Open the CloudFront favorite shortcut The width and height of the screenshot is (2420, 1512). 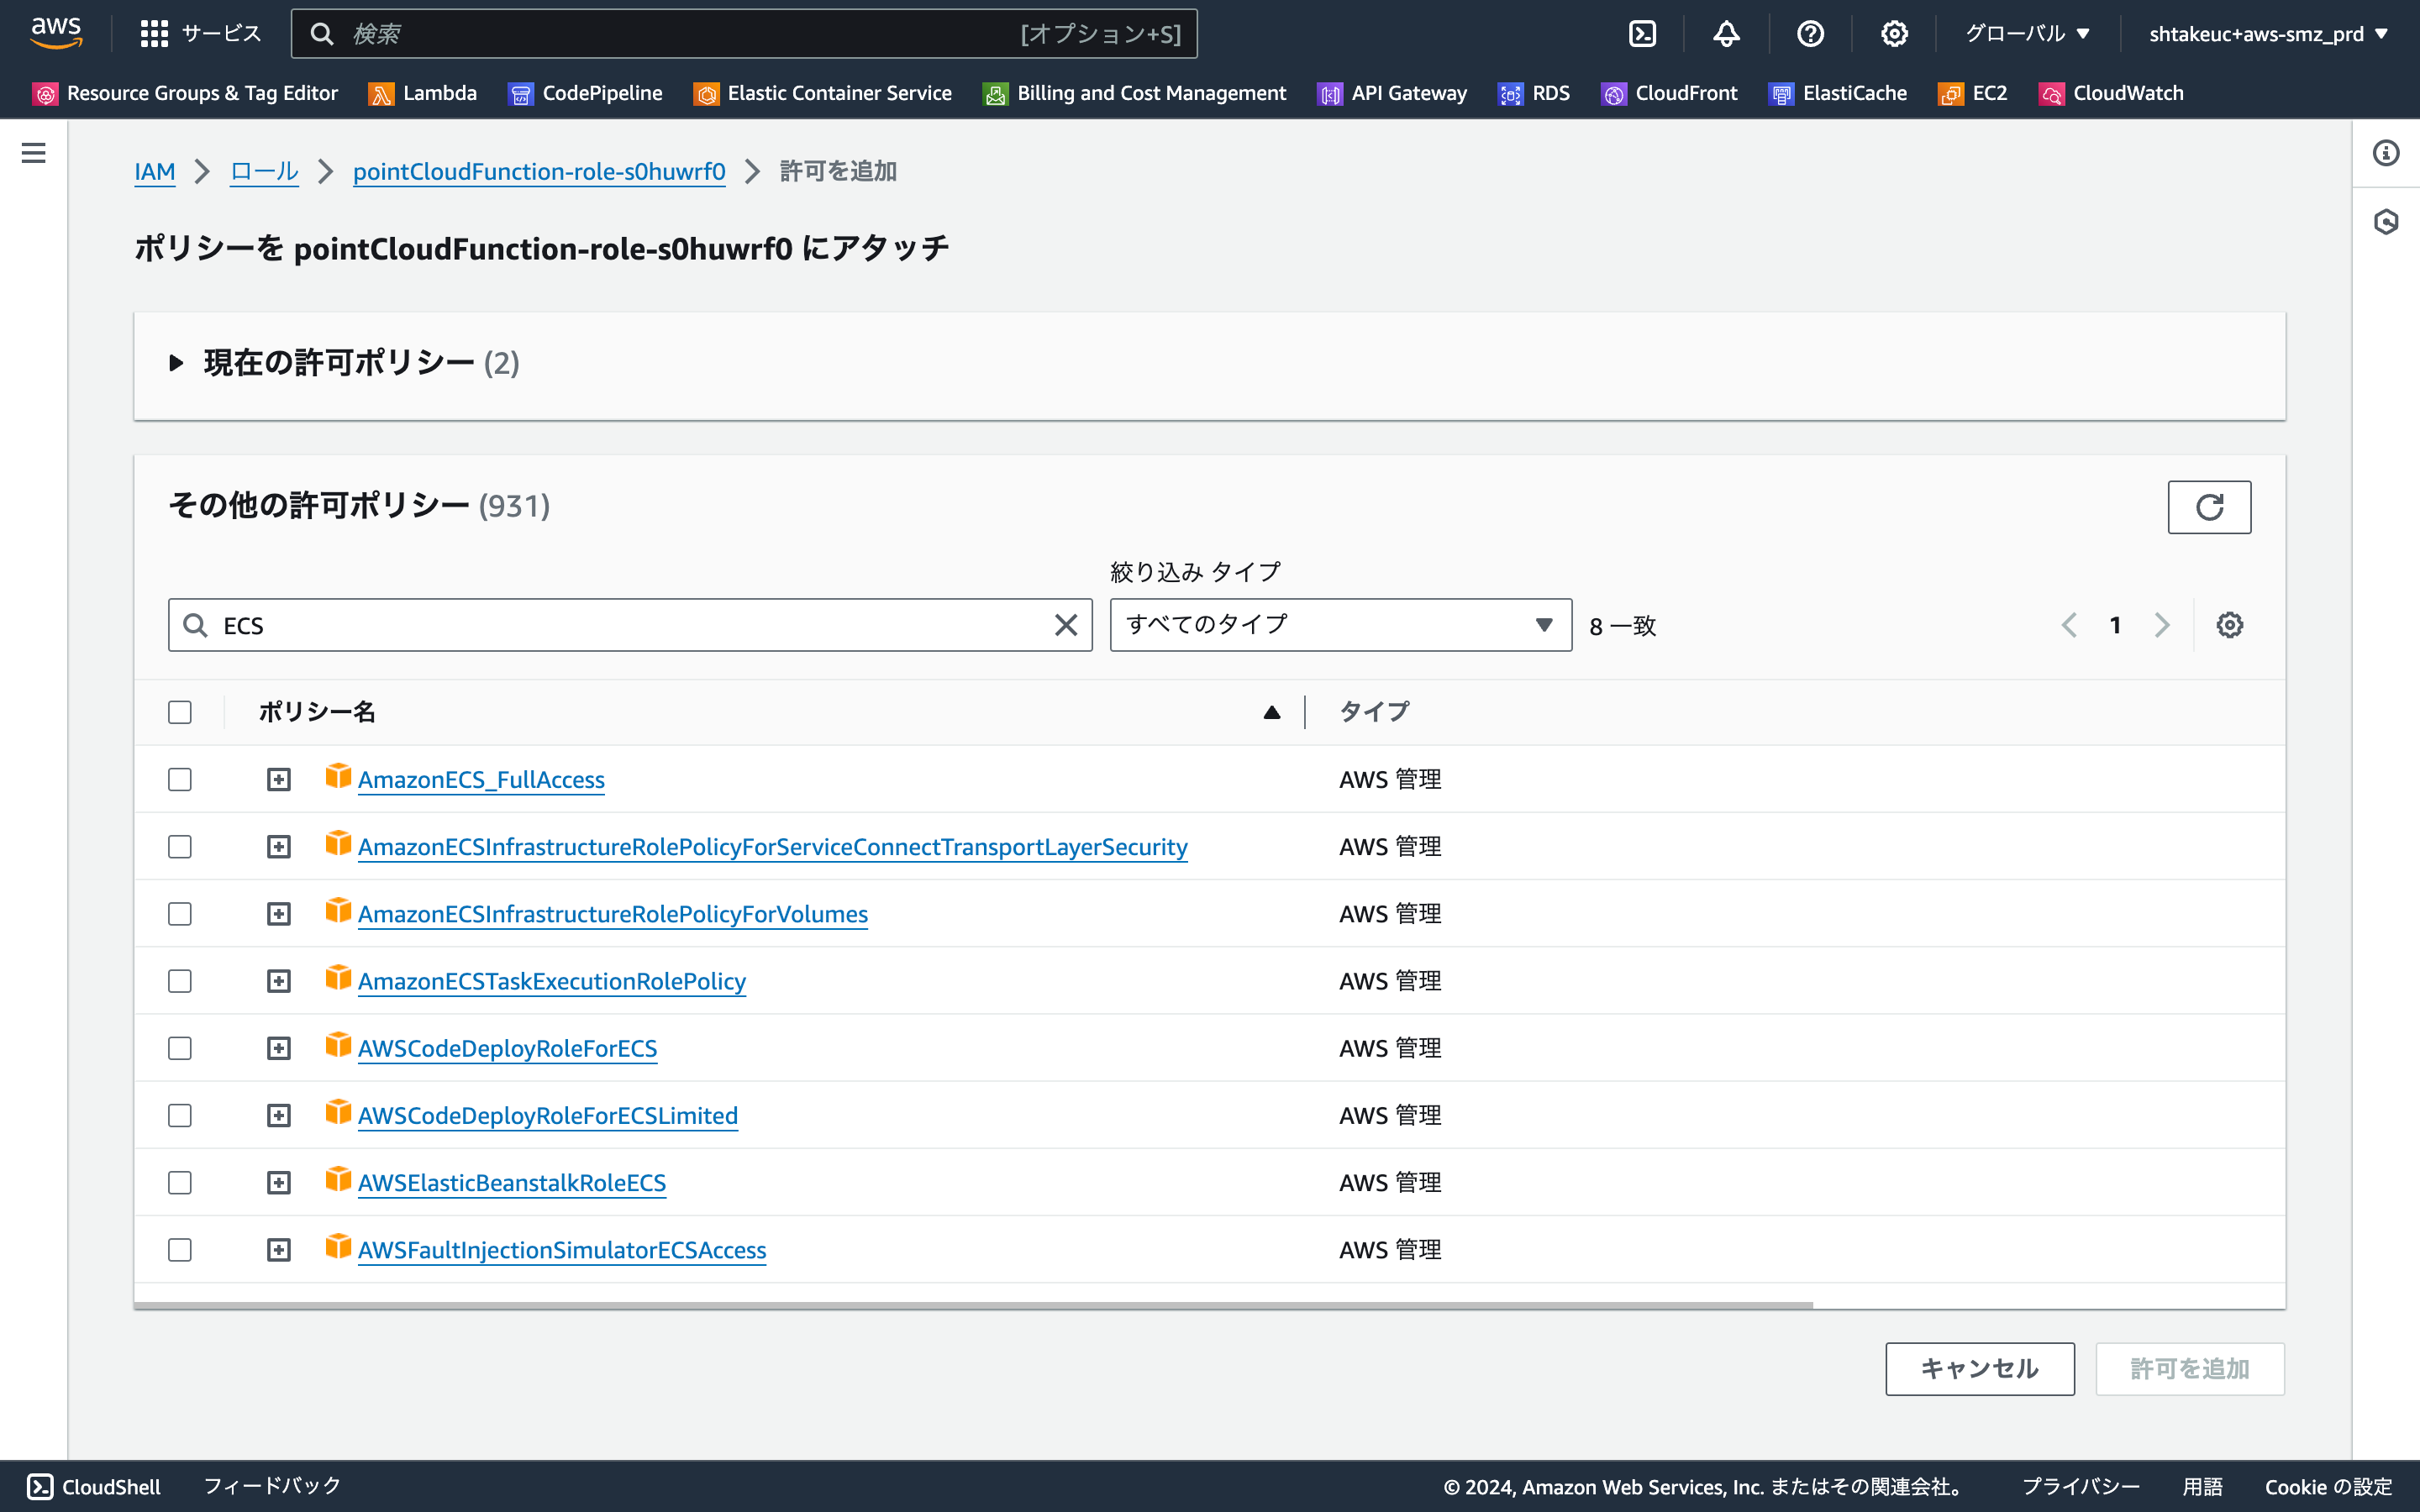[x=1670, y=93]
